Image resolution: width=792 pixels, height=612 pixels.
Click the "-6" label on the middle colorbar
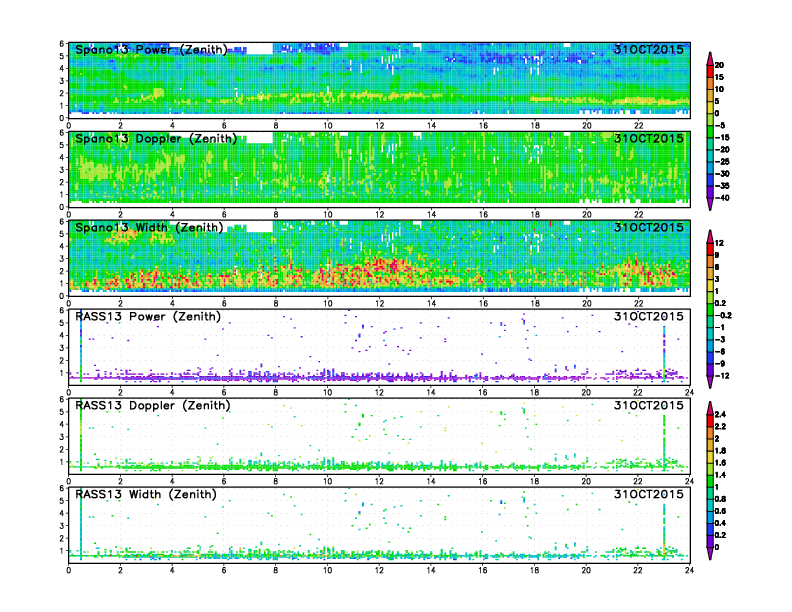tap(720, 352)
